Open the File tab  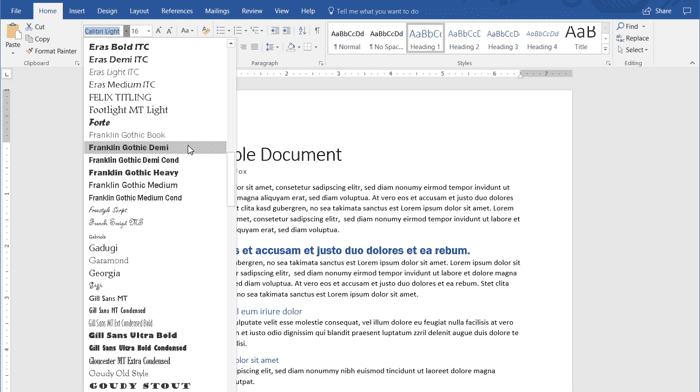16,11
